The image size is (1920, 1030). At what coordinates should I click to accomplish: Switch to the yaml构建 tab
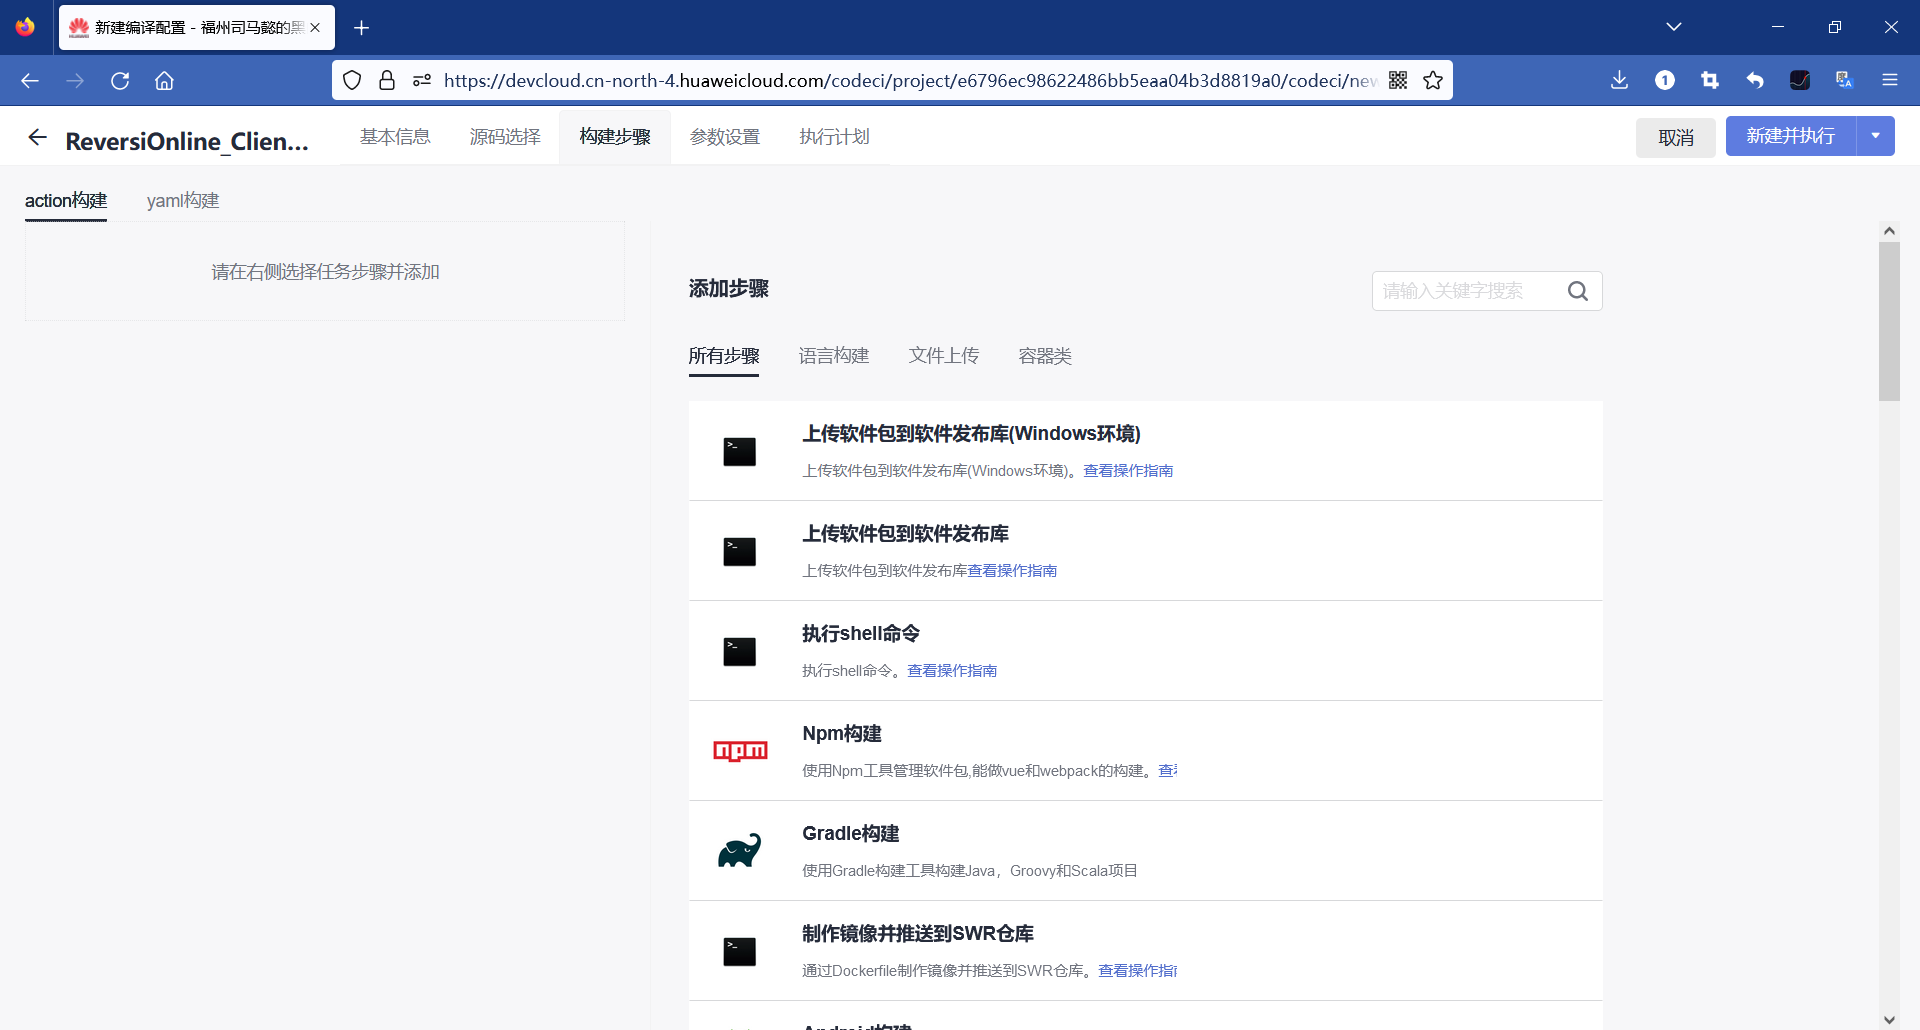click(182, 201)
